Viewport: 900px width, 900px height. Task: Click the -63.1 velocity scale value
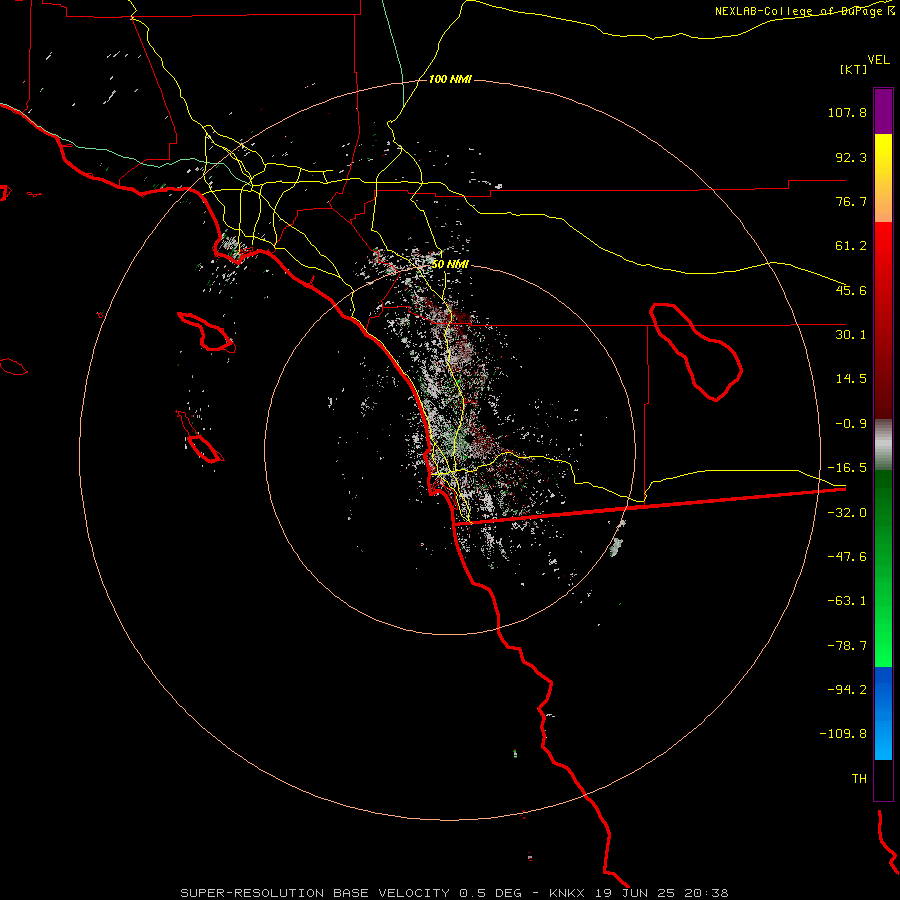pos(847,601)
